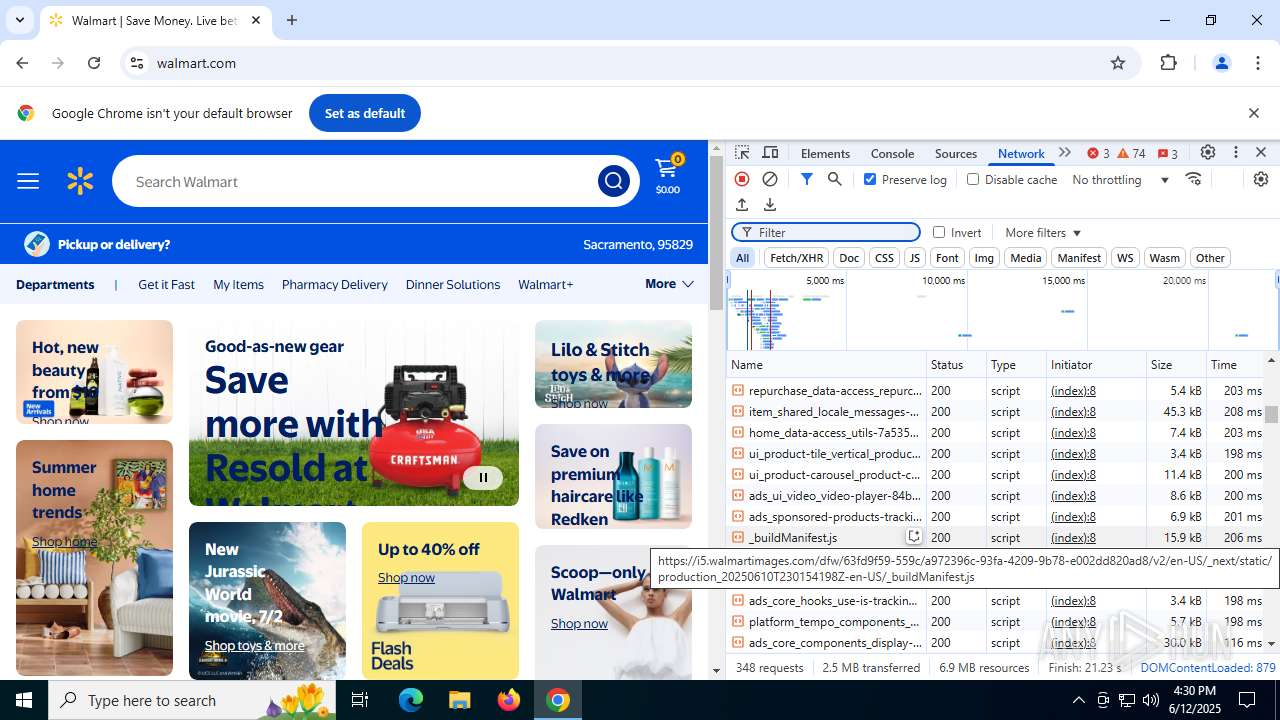Open the Departments menu

(x=55, y=284)
